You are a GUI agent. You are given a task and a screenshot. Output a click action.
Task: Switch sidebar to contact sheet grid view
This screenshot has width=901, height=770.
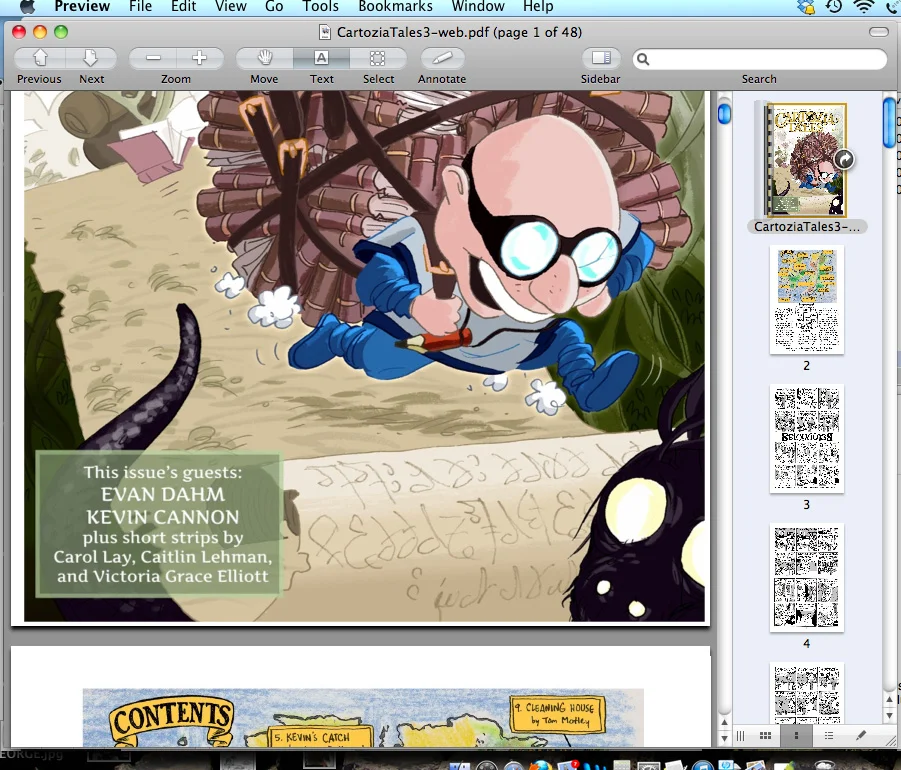pyautogui.click(x=765, y=736)
